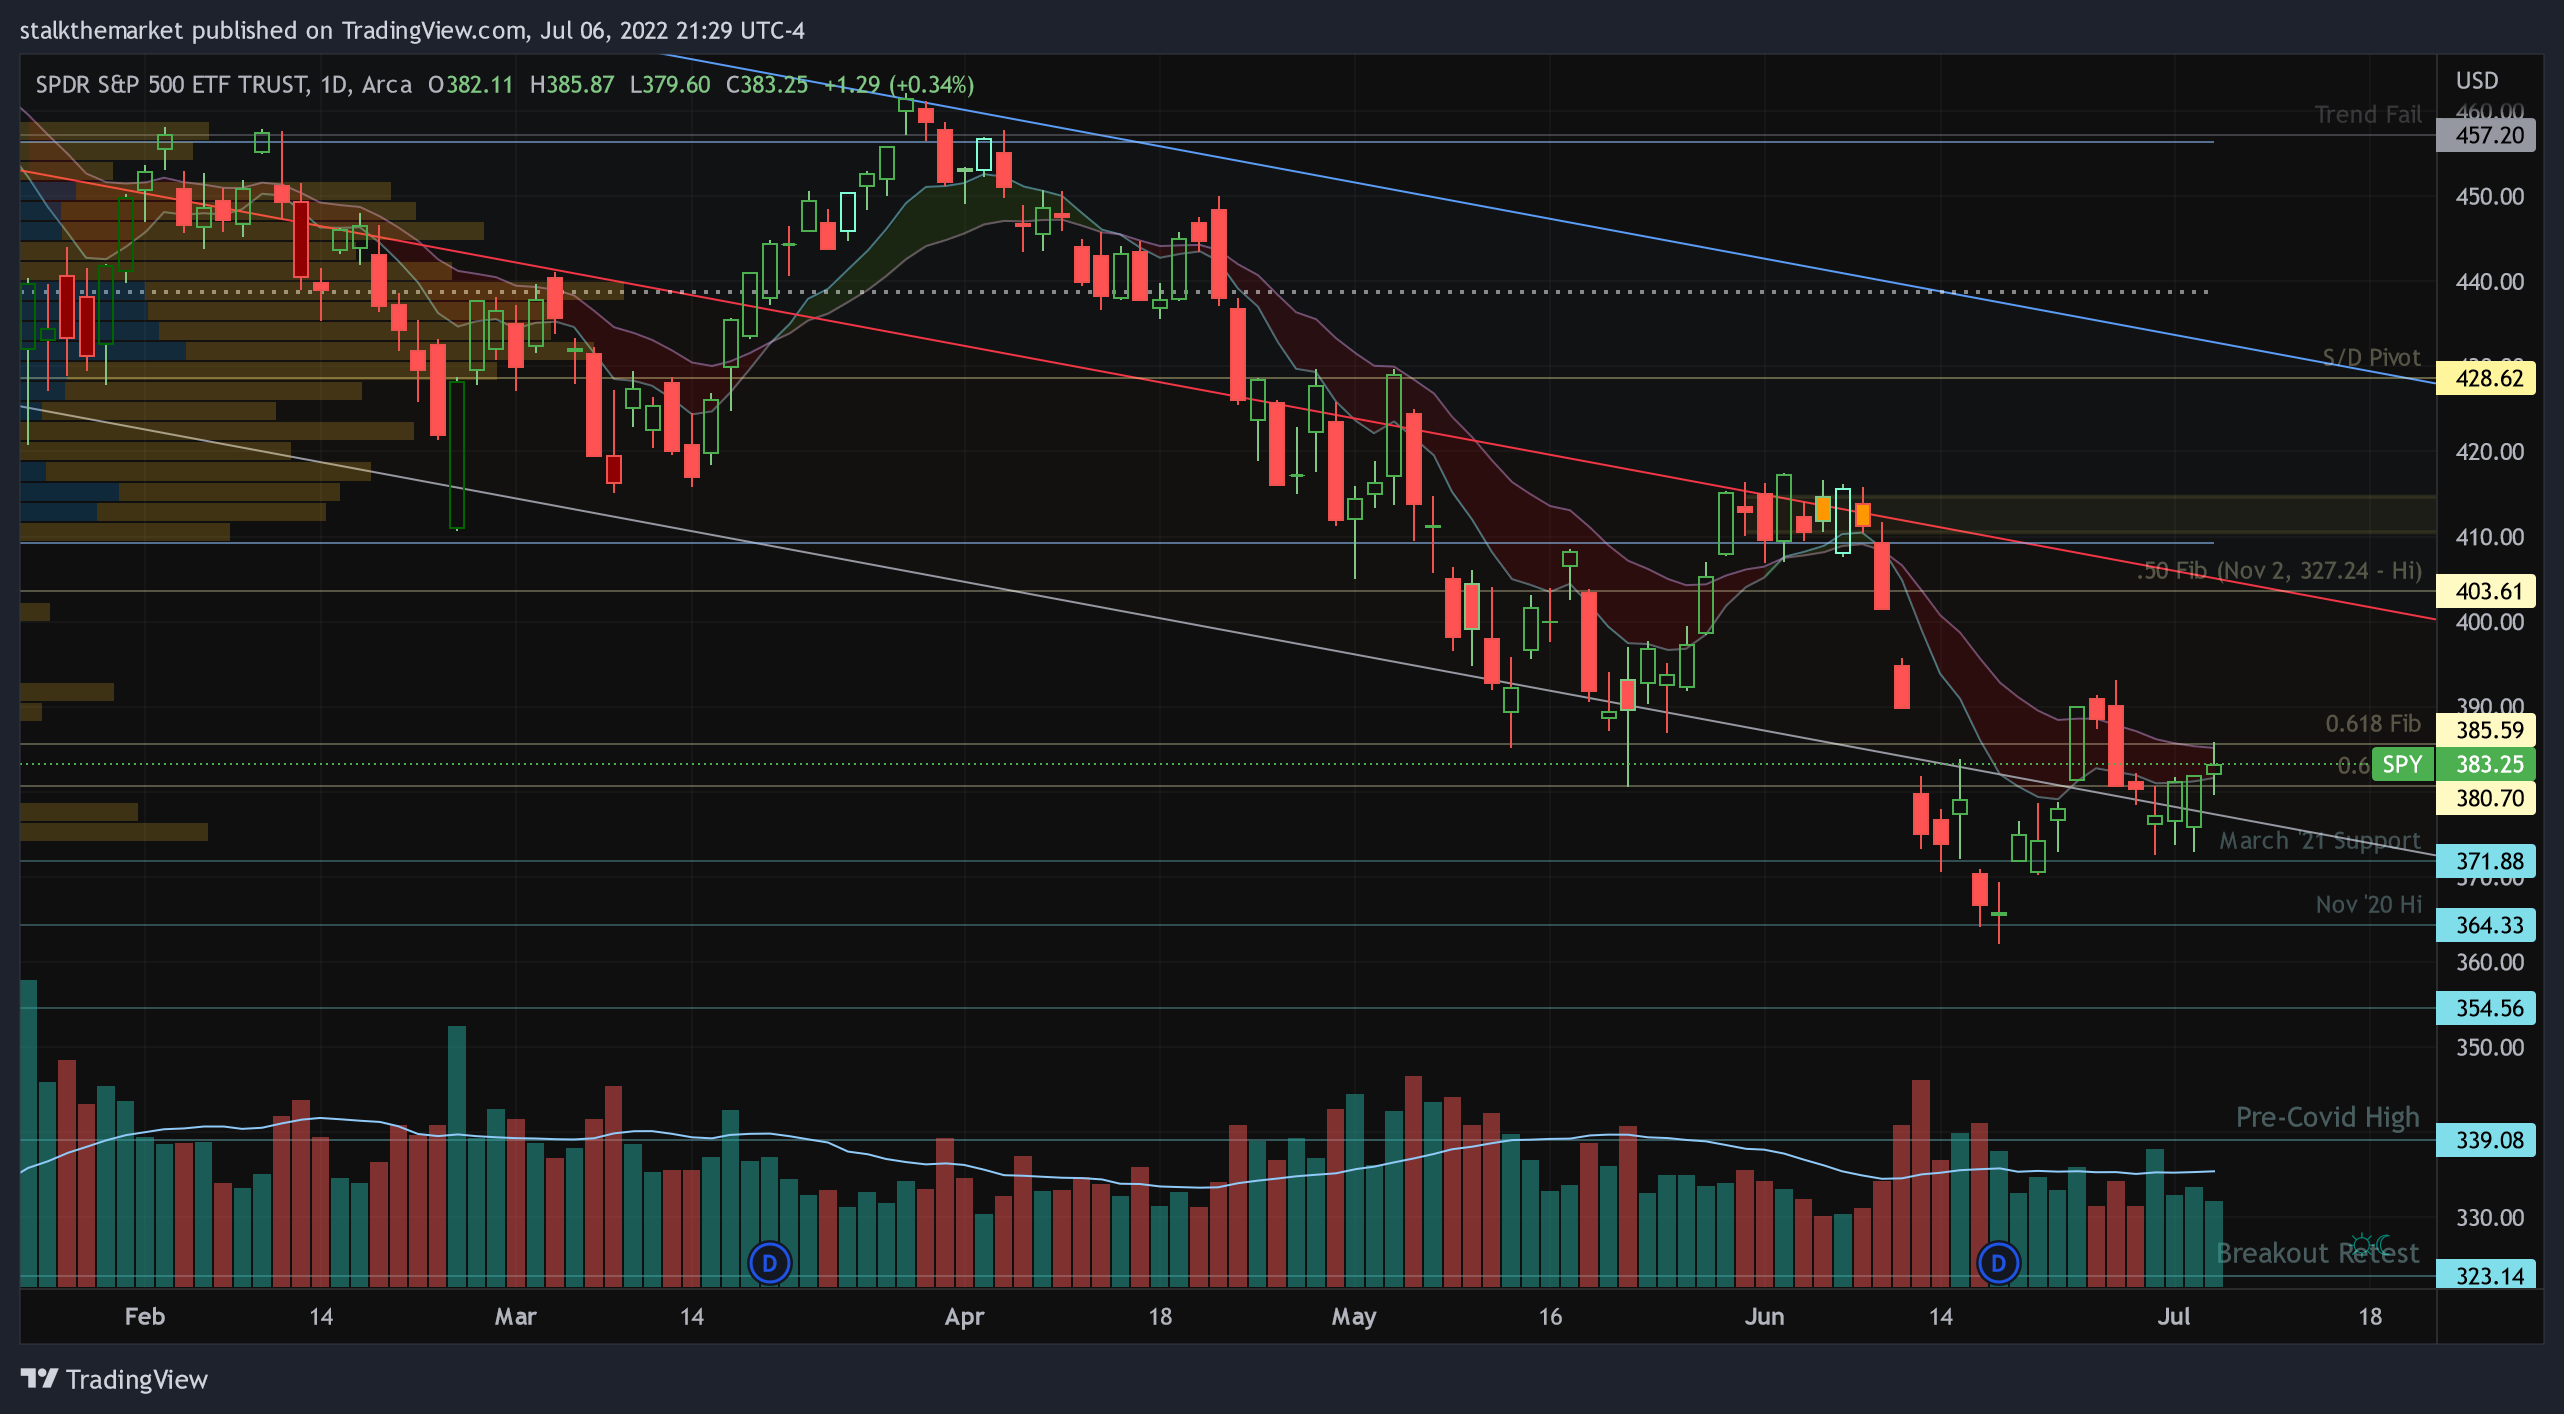This screenshot has height=1414, width=2564.
Task: Click the 'March '21 Support' annotation
Action: pos(2319,840)
